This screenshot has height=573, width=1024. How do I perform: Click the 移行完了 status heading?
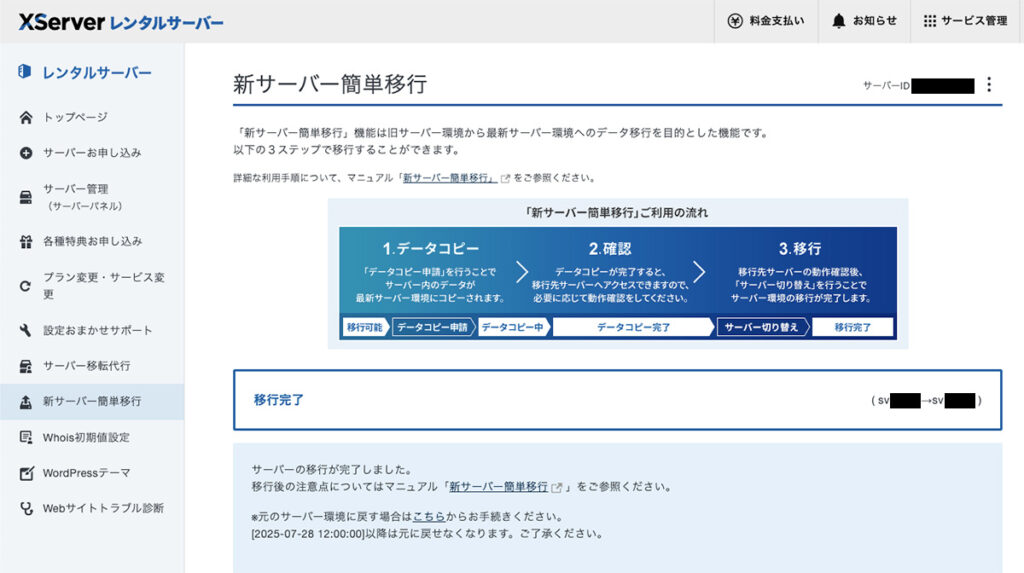(x=279, y=400)
